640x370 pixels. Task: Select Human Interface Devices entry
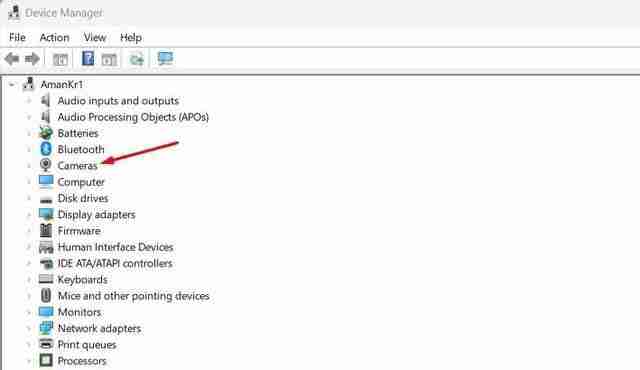click(116, 247)
